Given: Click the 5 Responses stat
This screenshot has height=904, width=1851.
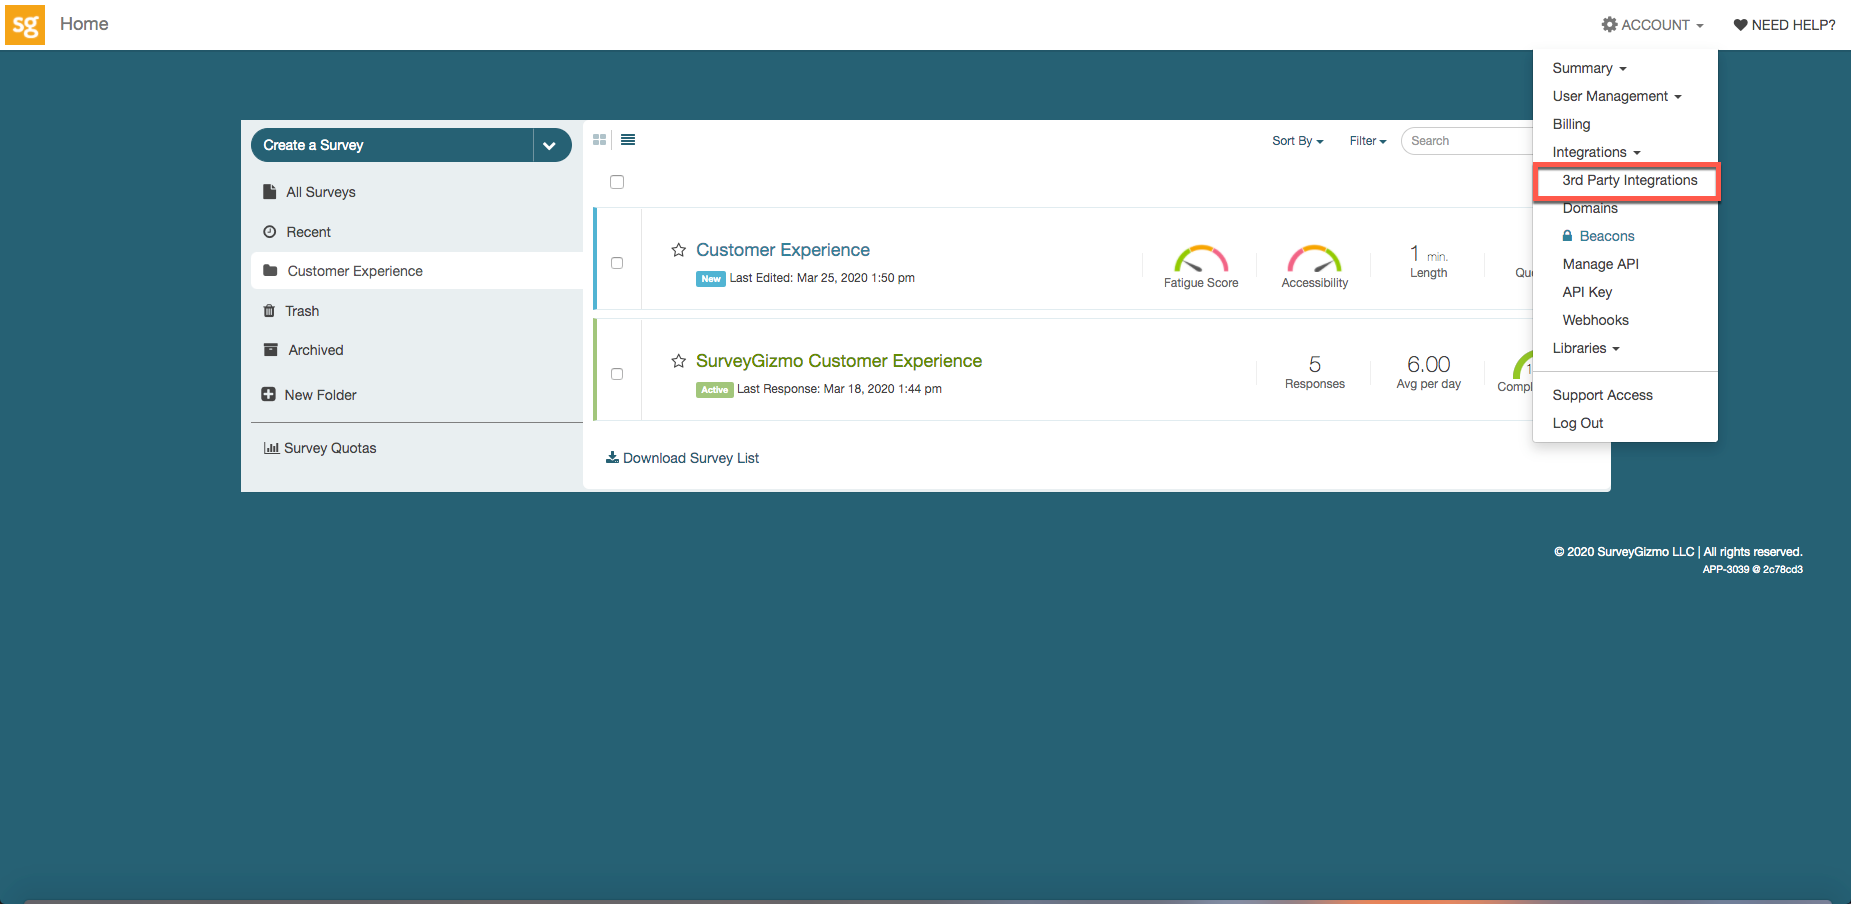Looking at the screenshot, I should point(1315,371).
